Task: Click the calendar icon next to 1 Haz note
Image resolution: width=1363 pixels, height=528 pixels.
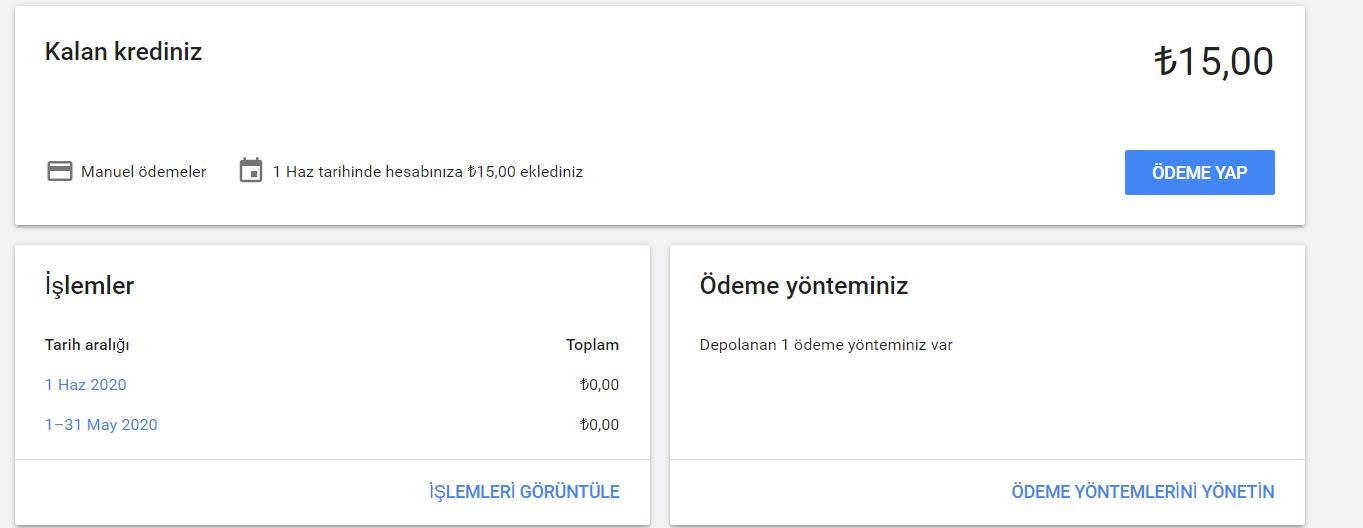Action: [x=251, y=170]
